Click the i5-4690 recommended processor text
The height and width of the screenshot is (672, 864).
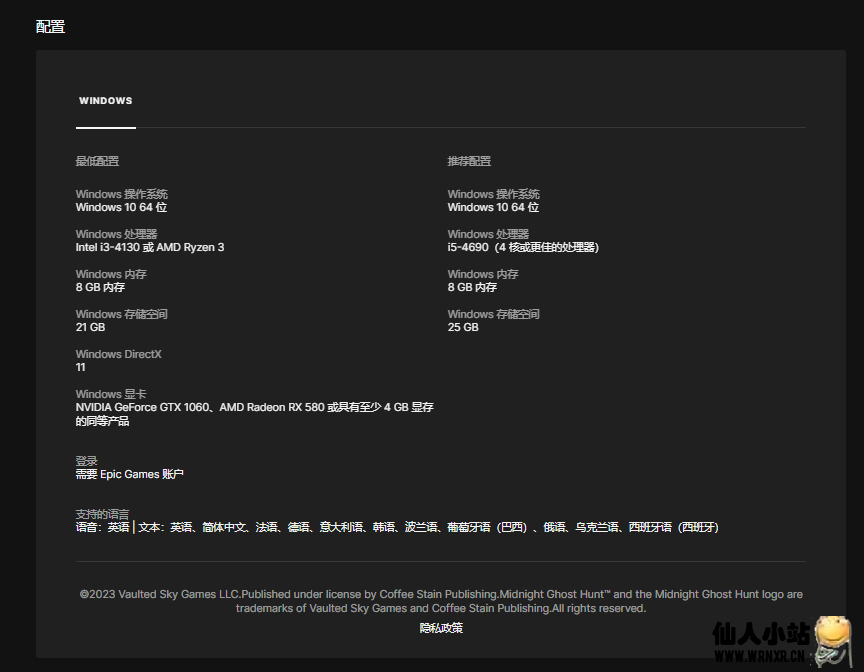point(523,247)
